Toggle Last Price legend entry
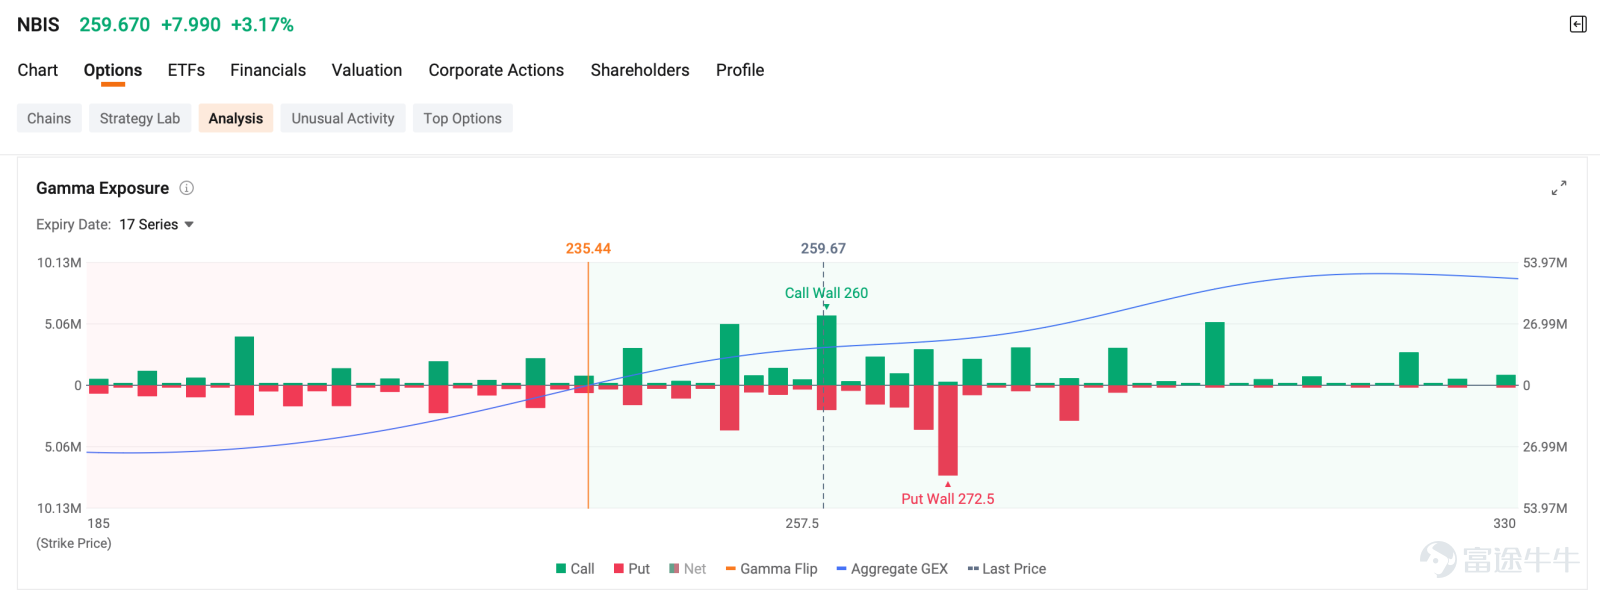This screenshot has height=596, width=1600. [x=1007, y=569]
